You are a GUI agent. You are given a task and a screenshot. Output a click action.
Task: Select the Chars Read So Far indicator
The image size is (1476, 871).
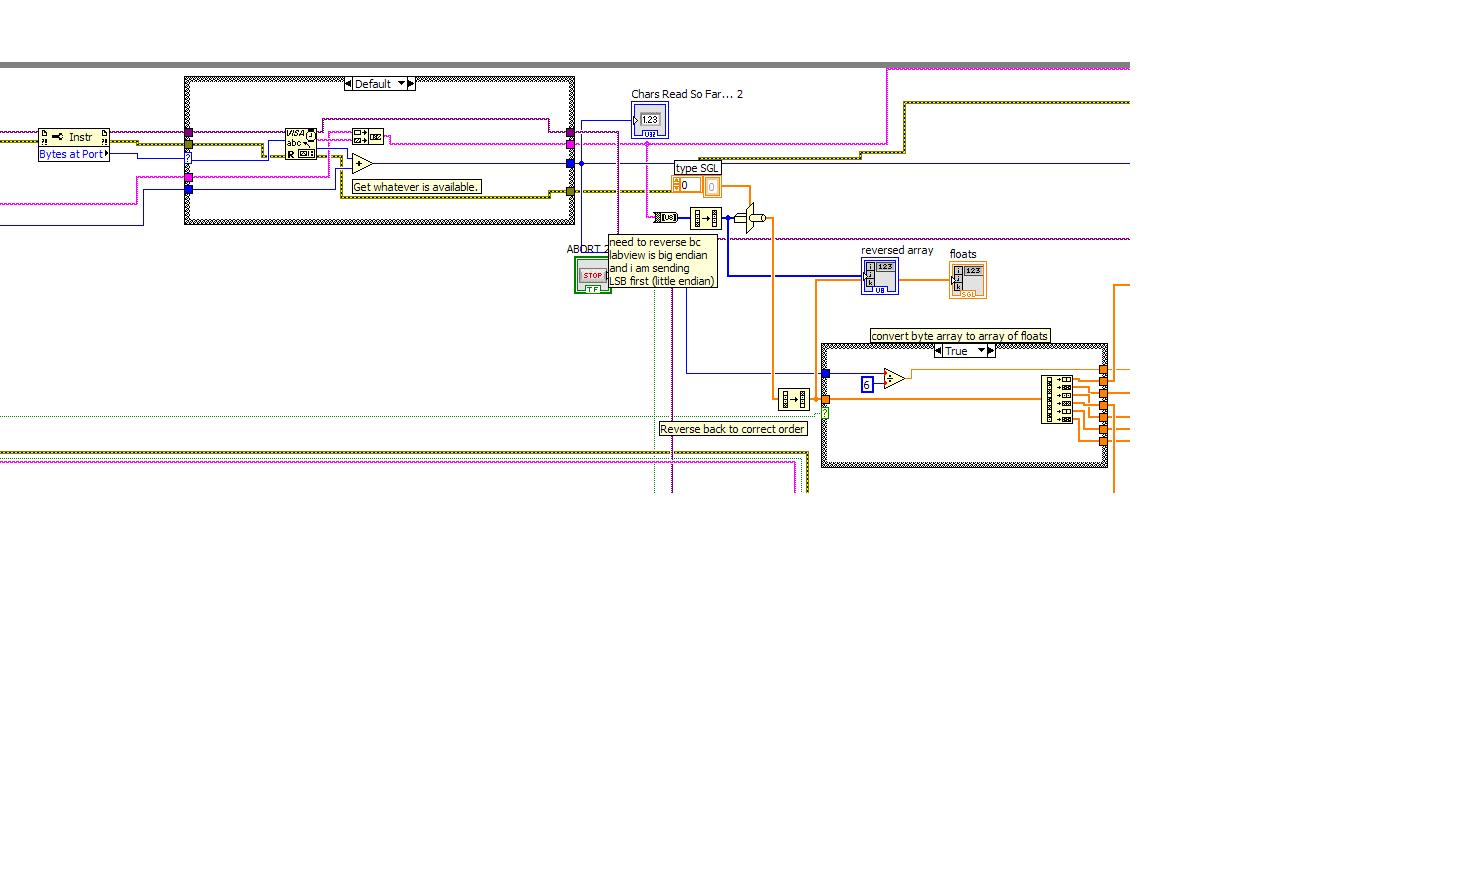click(x=650, y=120)
